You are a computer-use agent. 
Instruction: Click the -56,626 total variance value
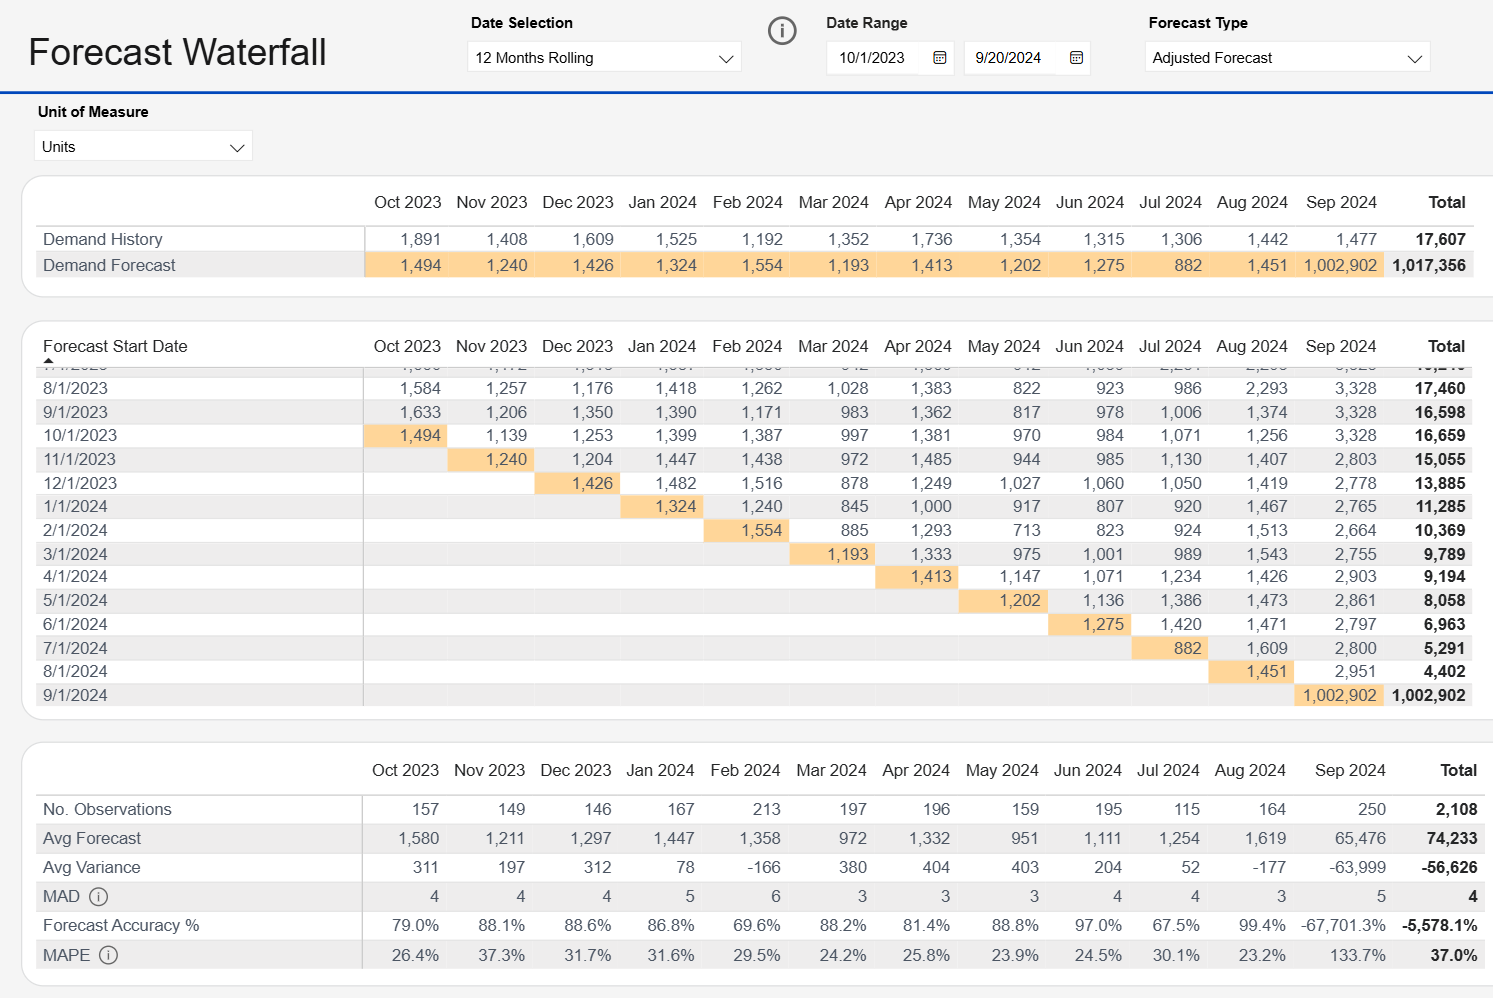(x=1449, y=867)
